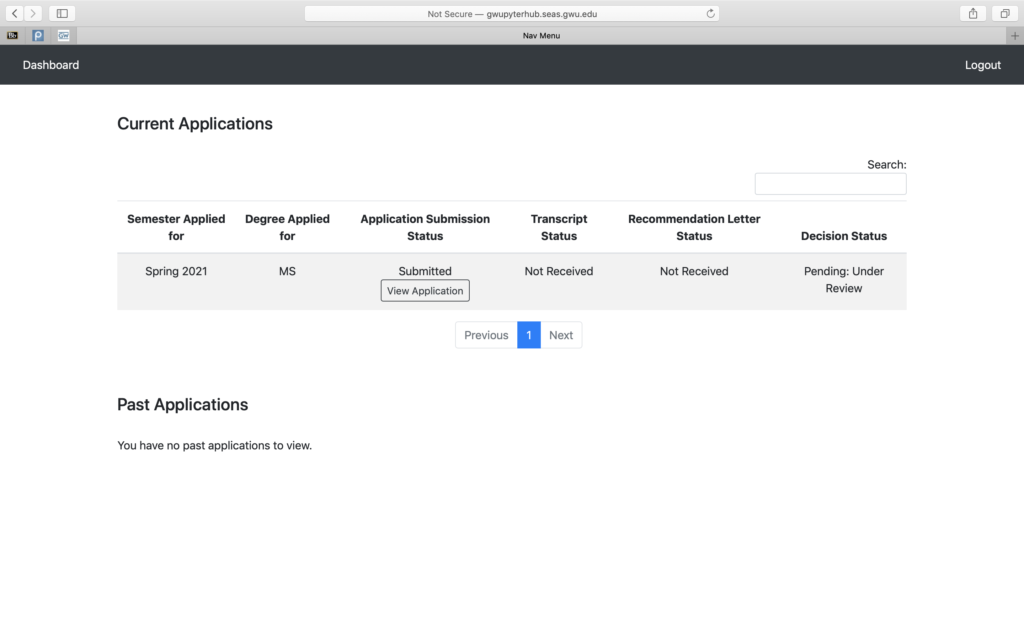Open the first black pinned tab icon
This screenshot has width=1024, height=640.
[12, 35]
